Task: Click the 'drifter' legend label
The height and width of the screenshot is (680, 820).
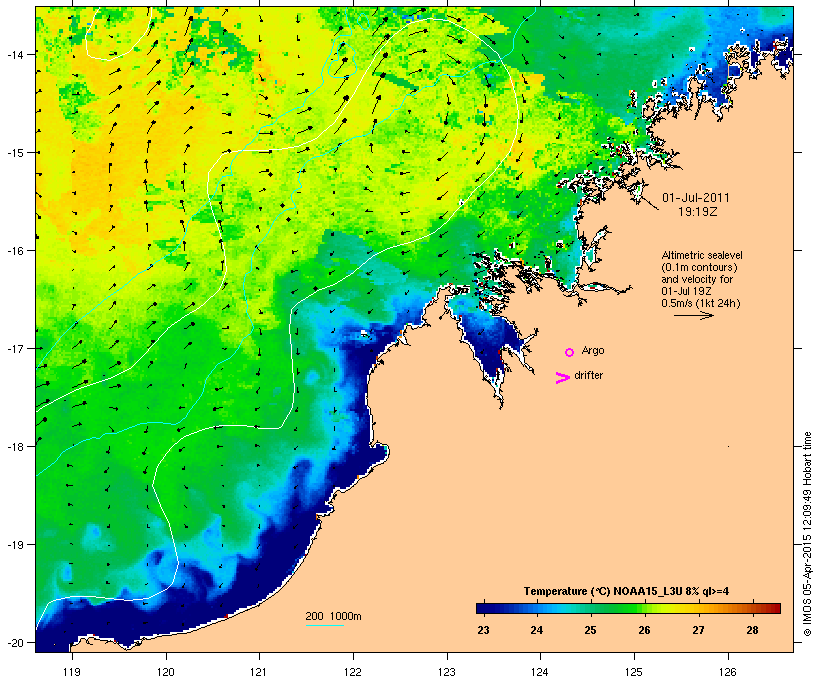Action: point(589,375)
